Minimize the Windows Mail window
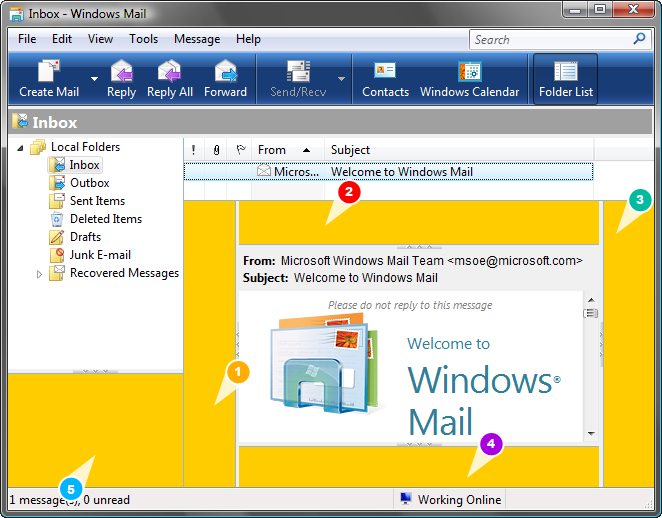 pyautogui.click(x=575, y=10)
